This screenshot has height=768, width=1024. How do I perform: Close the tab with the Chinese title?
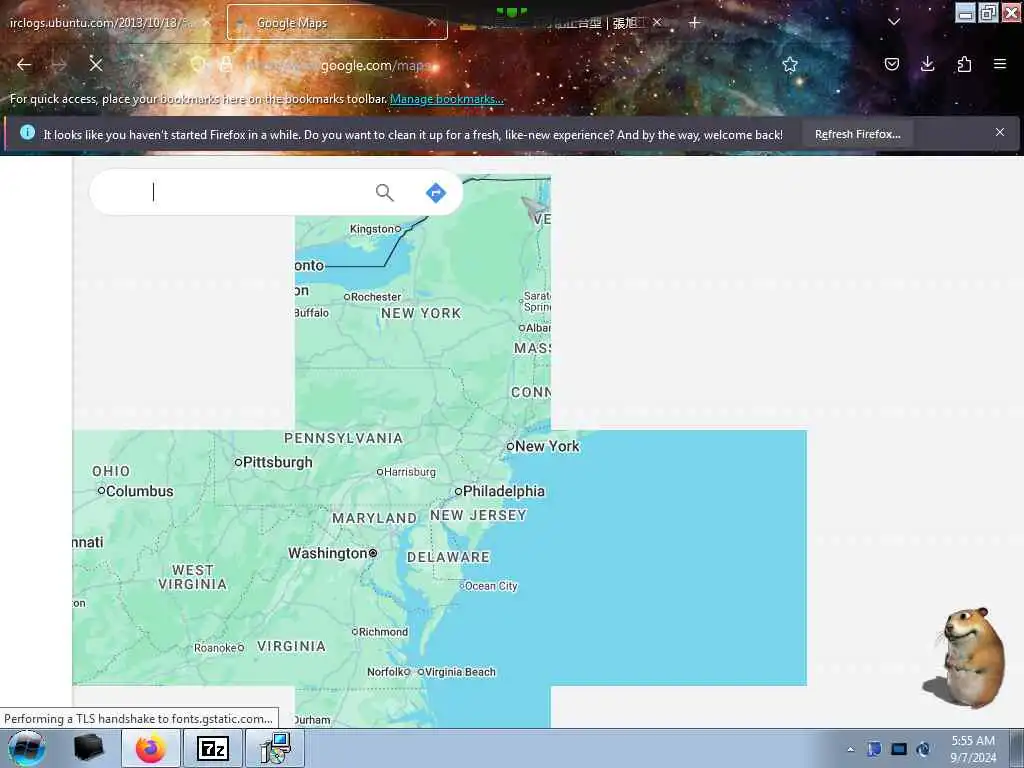coord(657,22)
